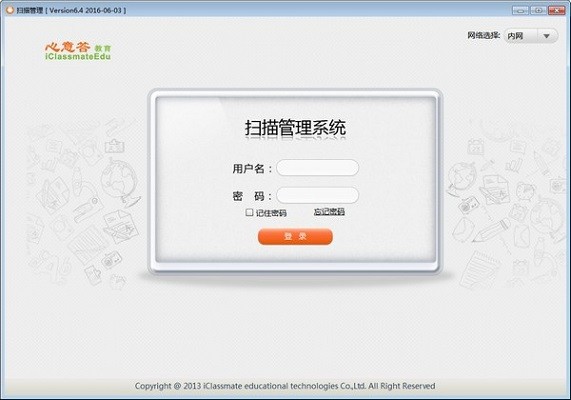Open the 网络选择 network dropdown arrow
571x400 pixels.
click(546, 36)
